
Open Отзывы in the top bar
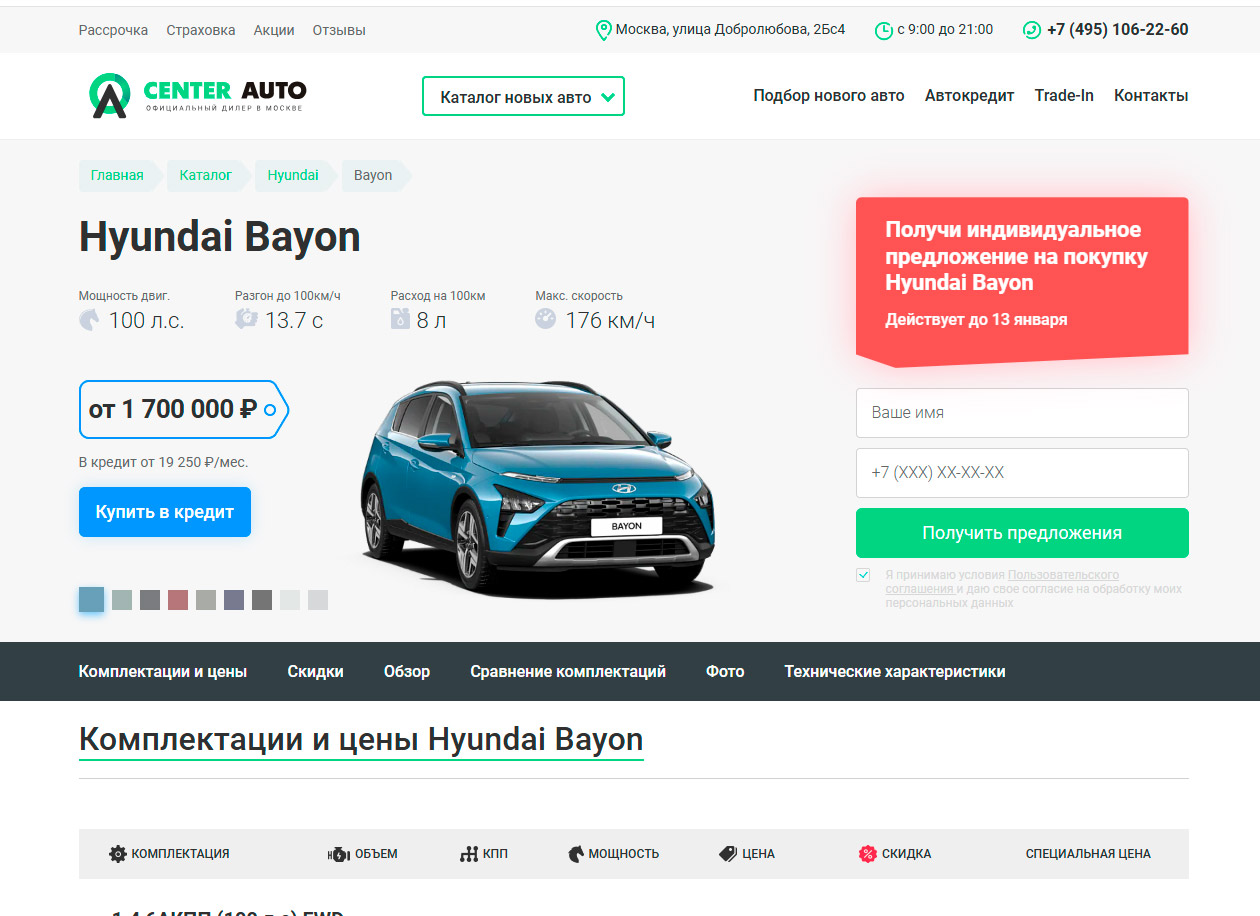(x=339, y=30)
